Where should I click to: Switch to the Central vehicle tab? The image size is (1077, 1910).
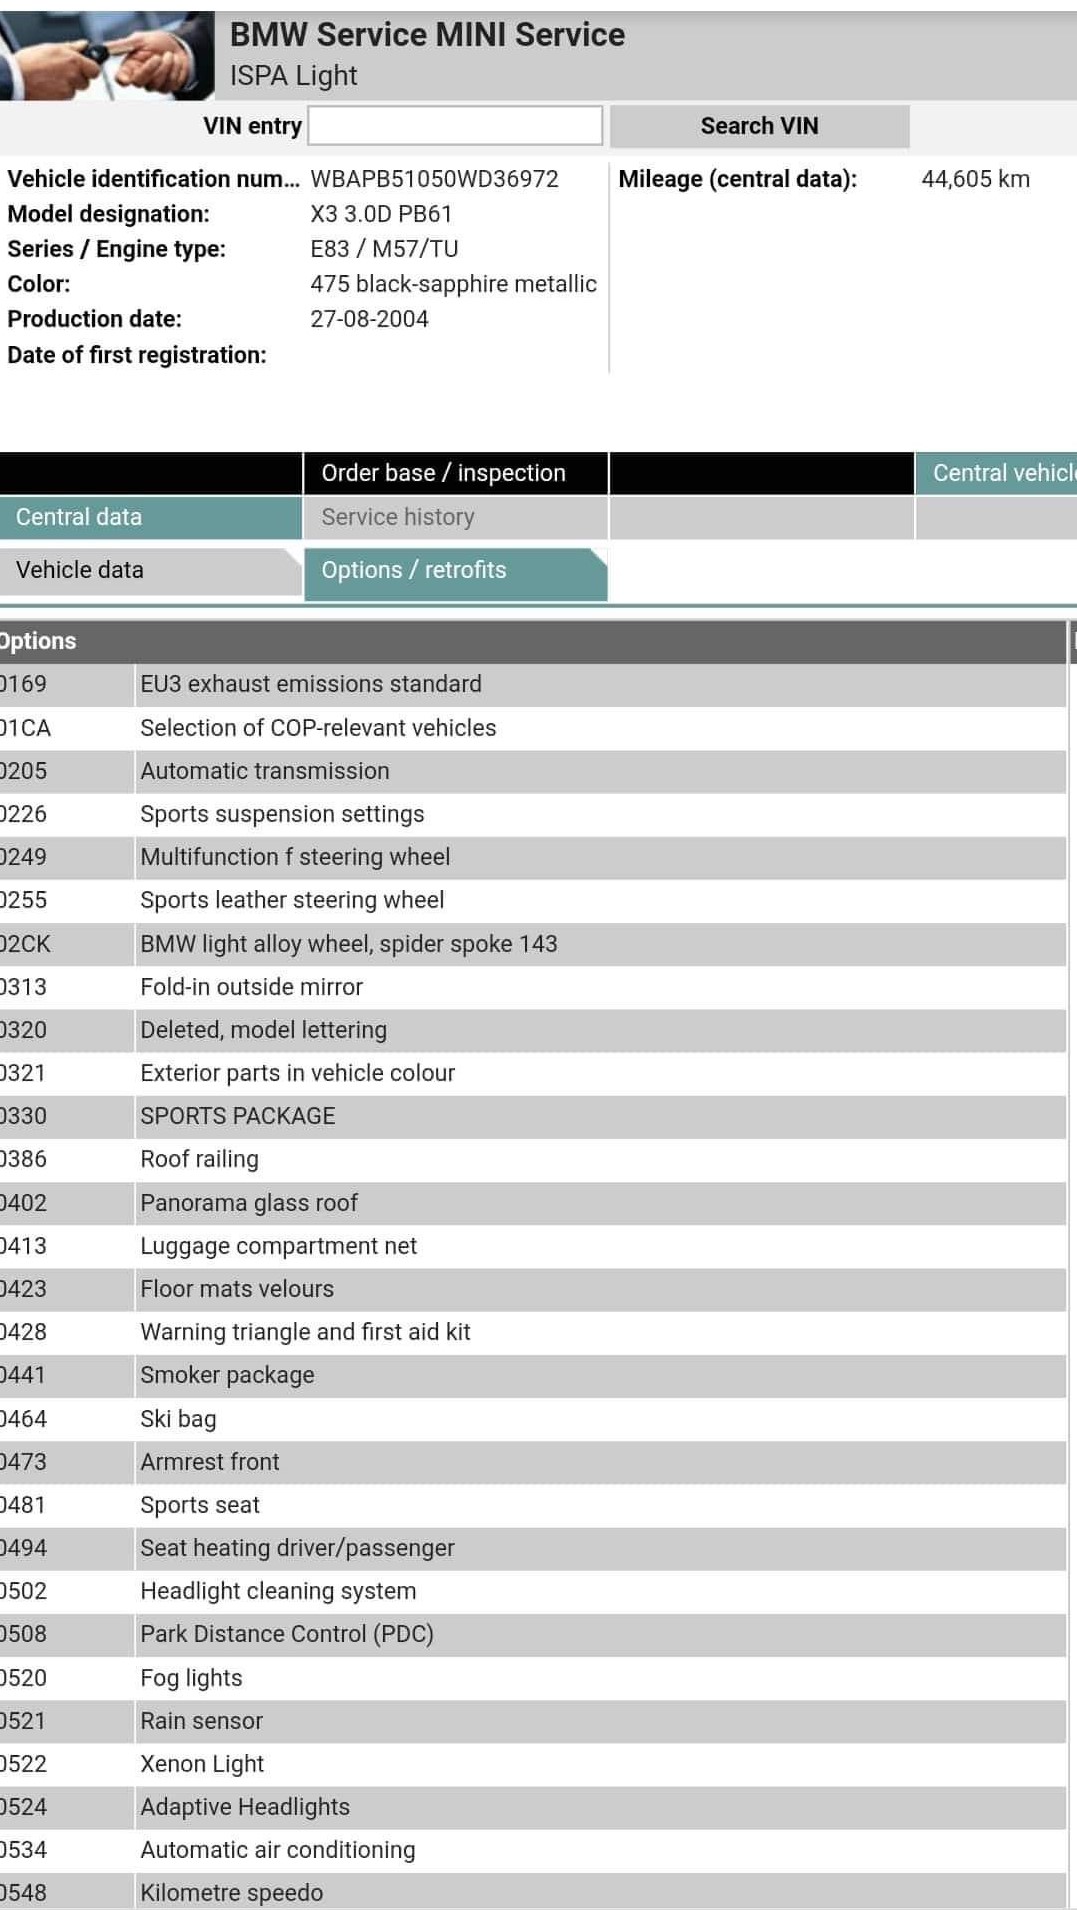[x=996, y=473]
